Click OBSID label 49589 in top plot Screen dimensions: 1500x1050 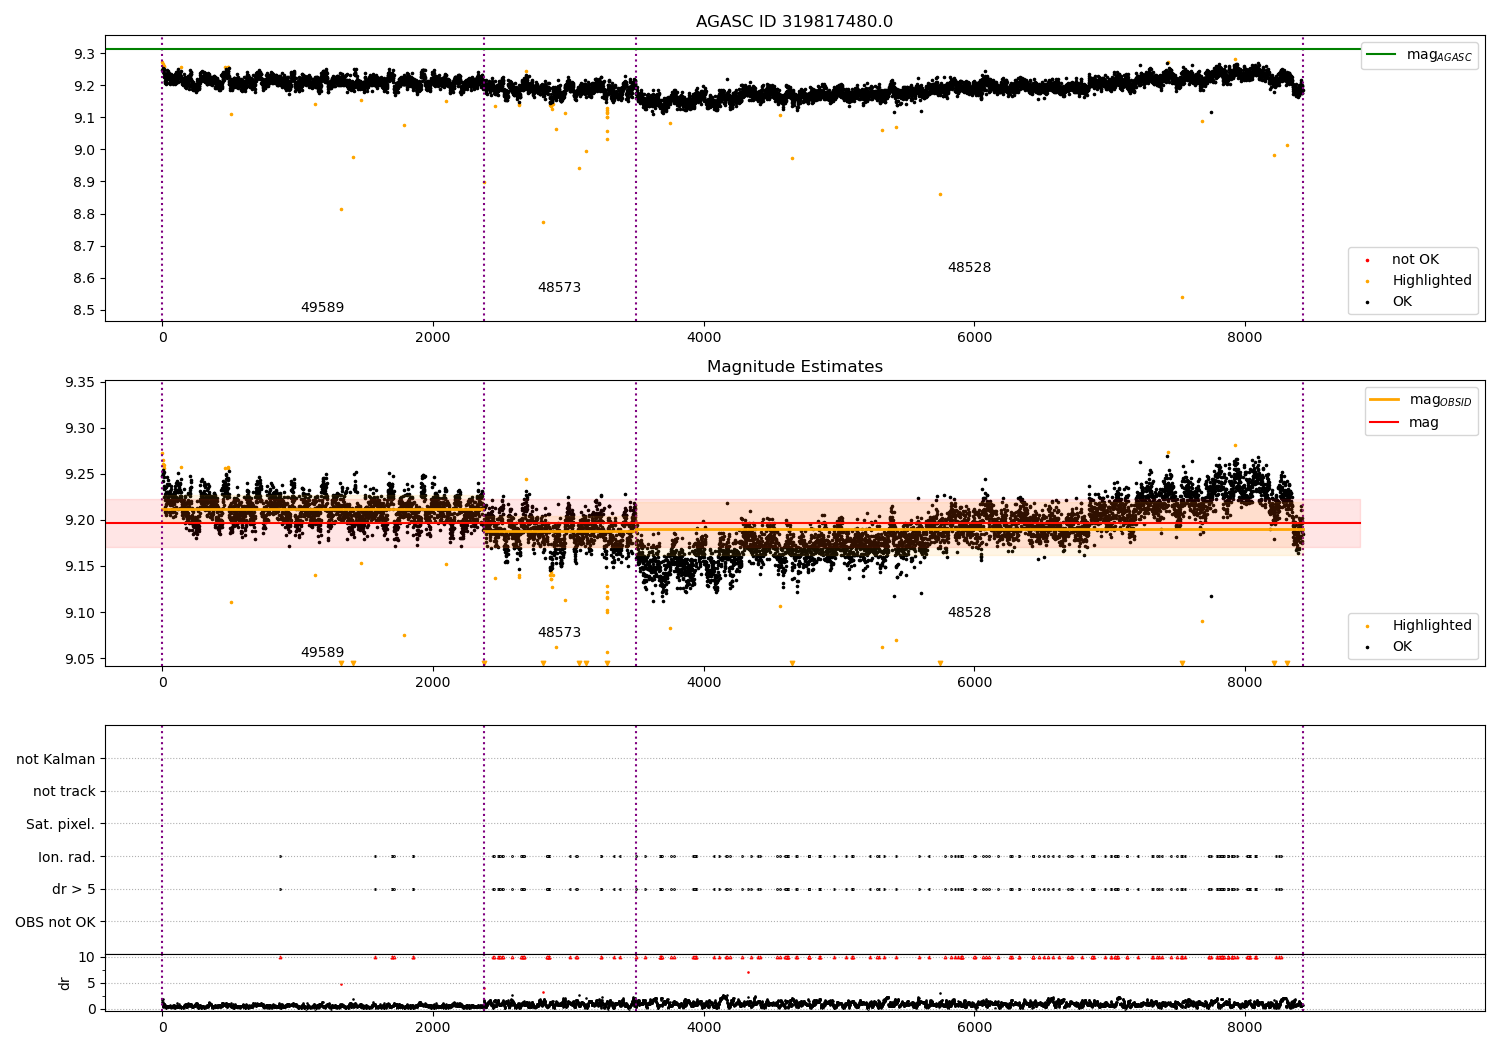pyautogui.click(x=322, y=308)
